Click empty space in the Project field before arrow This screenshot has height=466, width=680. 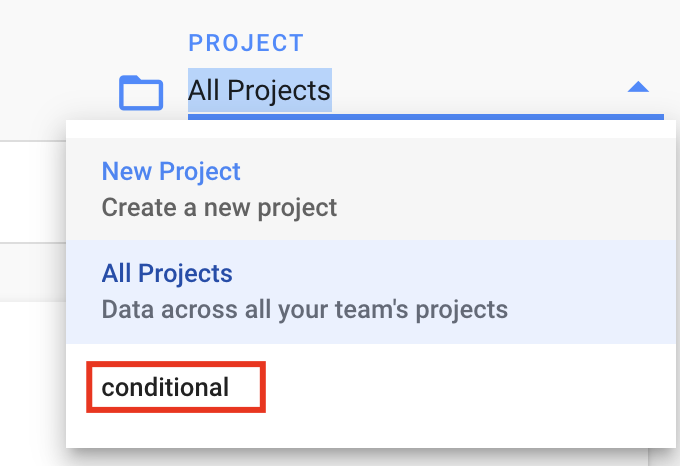coord(477,90)
